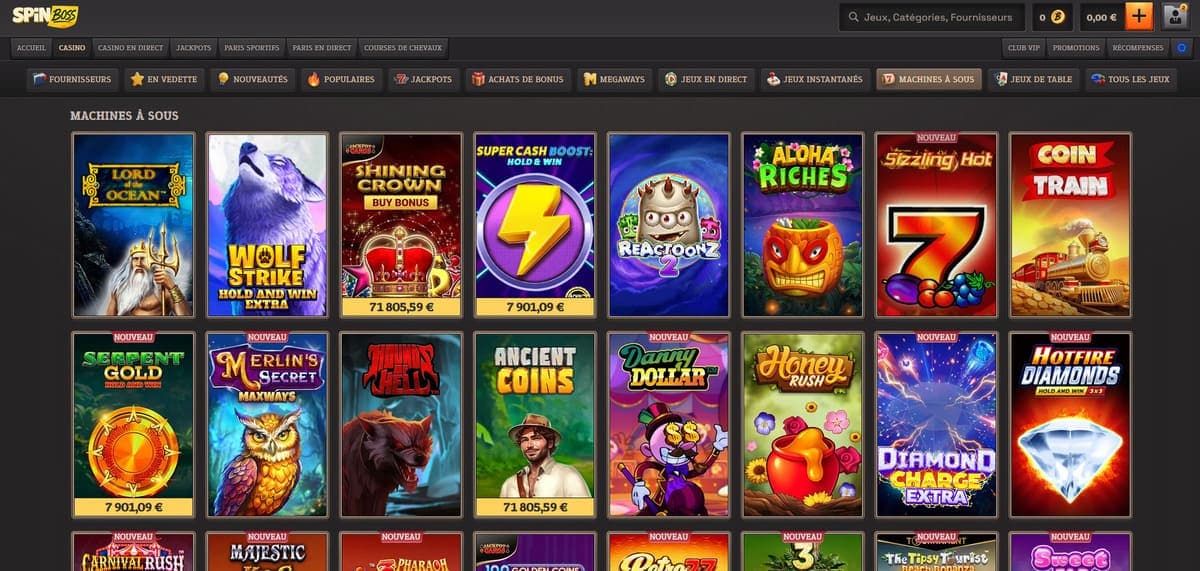Filter by Fournisseurs category
The width and height of the screenshot is (1200, 571).
click(x=70, y=79)
